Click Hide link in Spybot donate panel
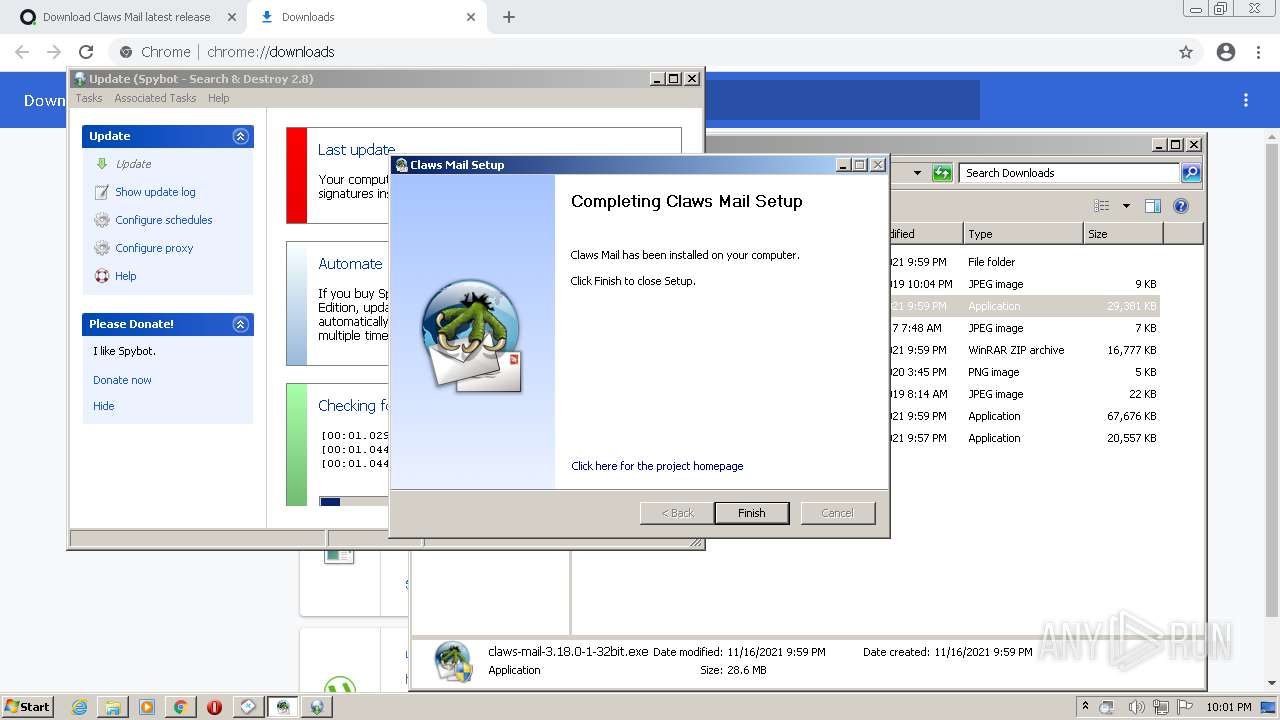This screenshot has height=720, width=1280. click(104, 406)
